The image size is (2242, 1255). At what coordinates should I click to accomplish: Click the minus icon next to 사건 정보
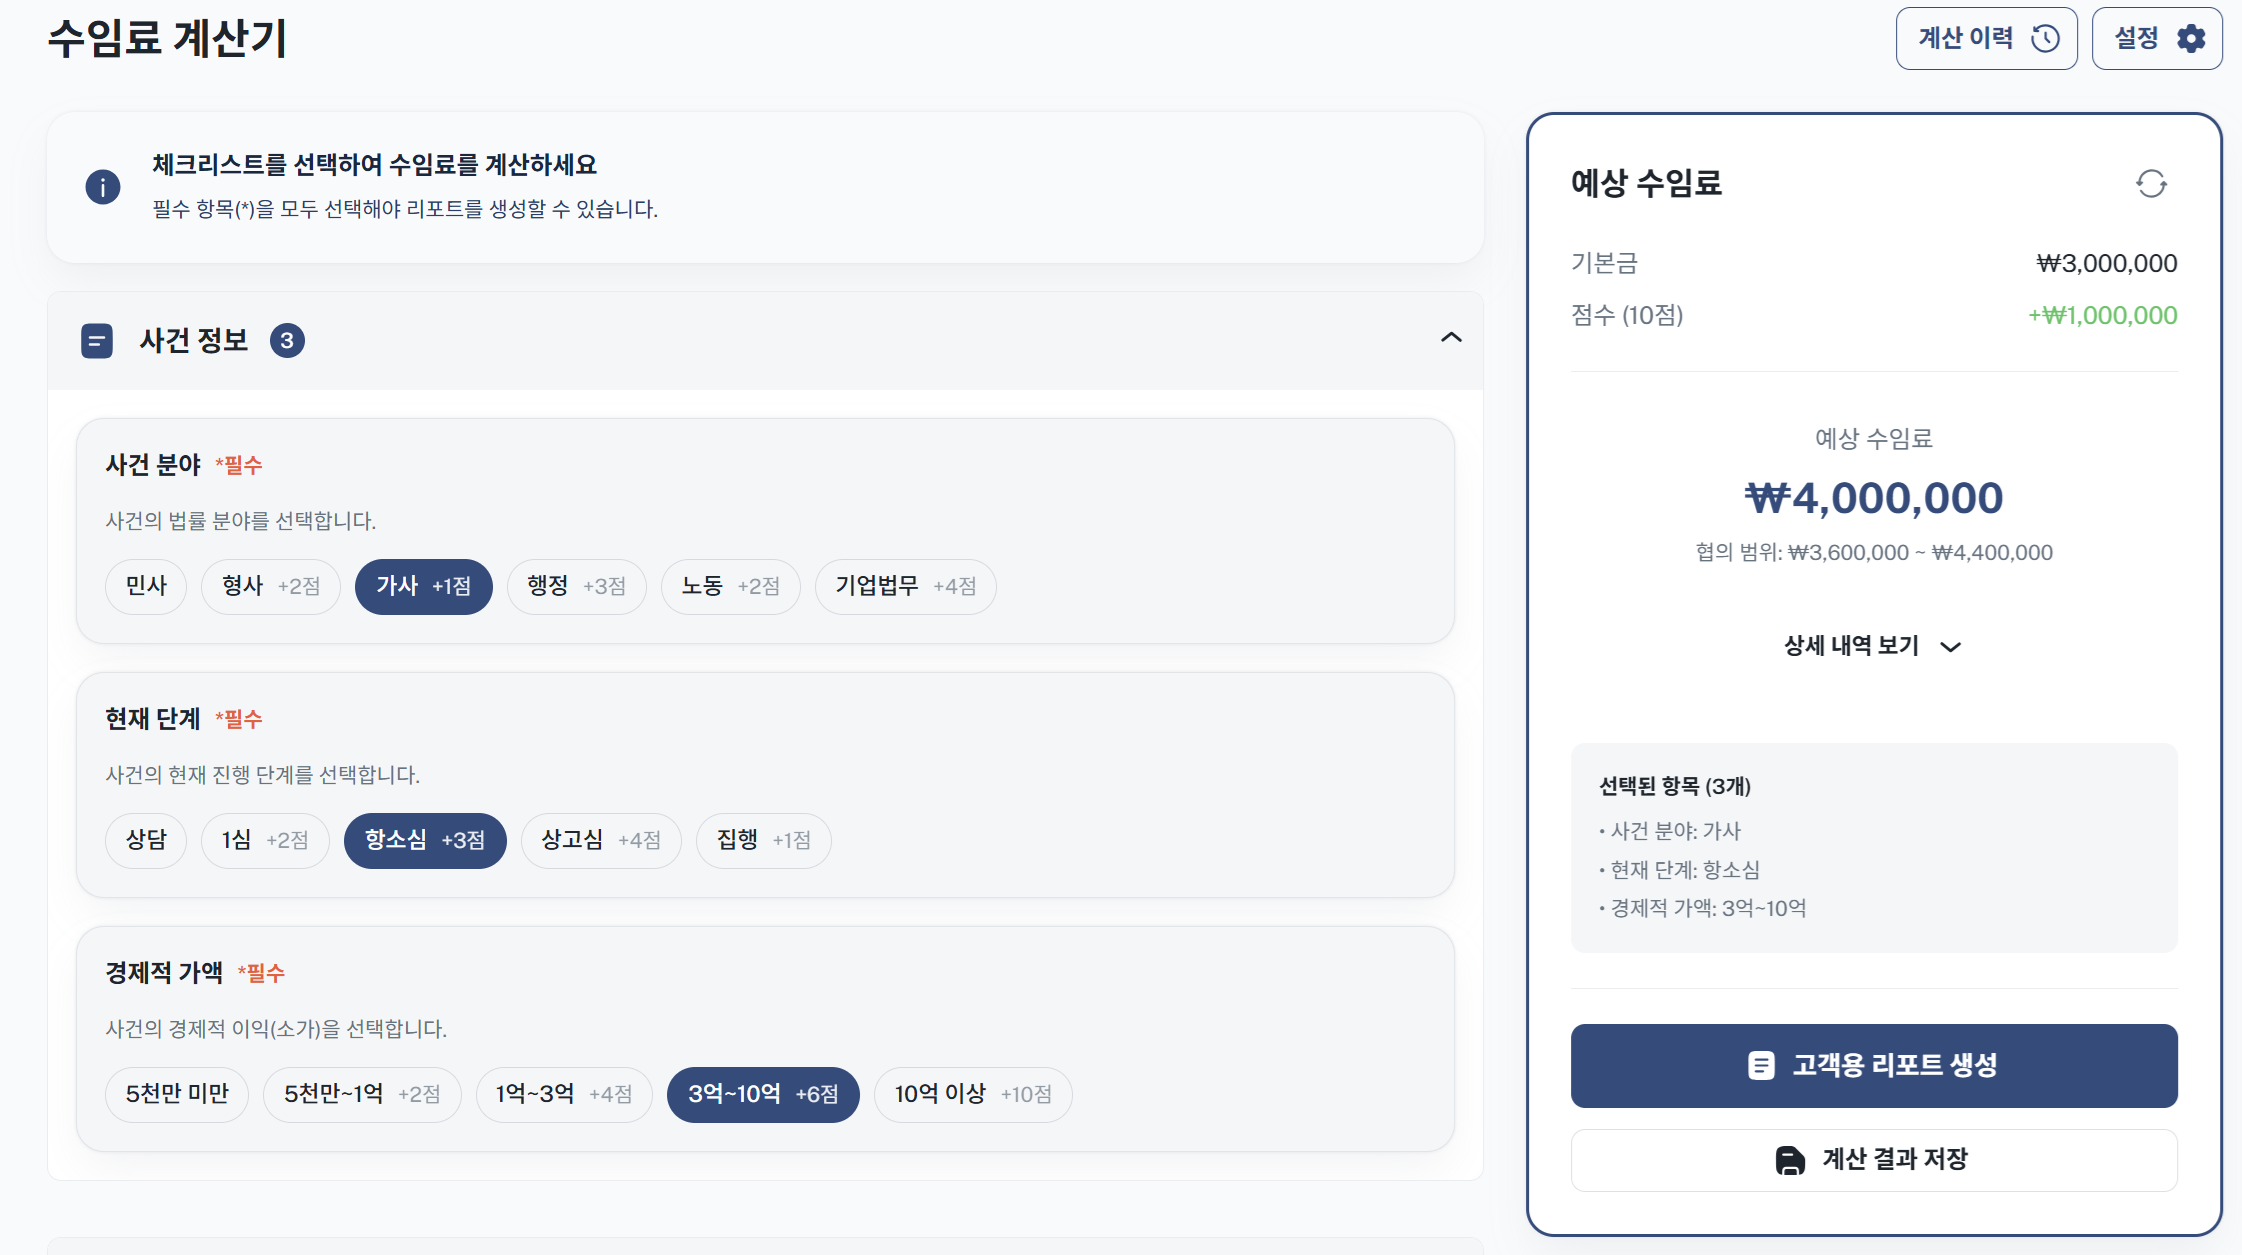pyautogui.click(x=96, y=340)
